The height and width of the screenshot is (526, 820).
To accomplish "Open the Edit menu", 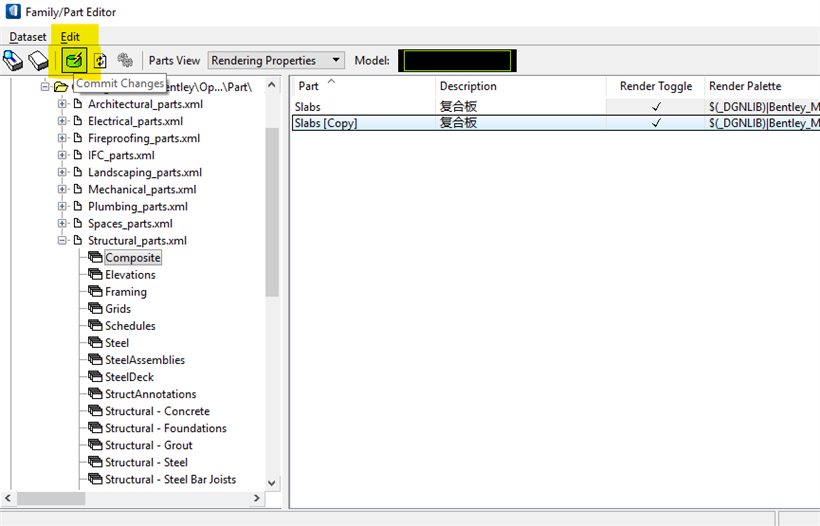I will pos(70,37).
